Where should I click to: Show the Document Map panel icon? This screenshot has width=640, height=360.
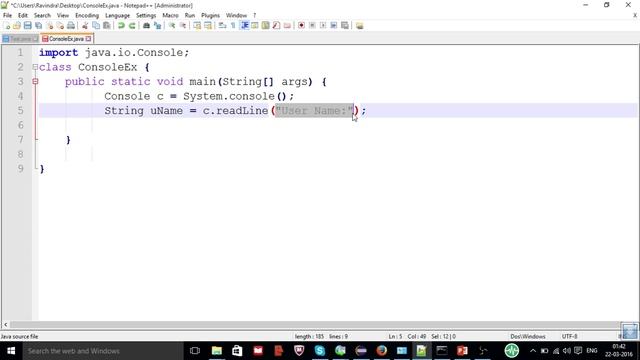coord(265,26)
